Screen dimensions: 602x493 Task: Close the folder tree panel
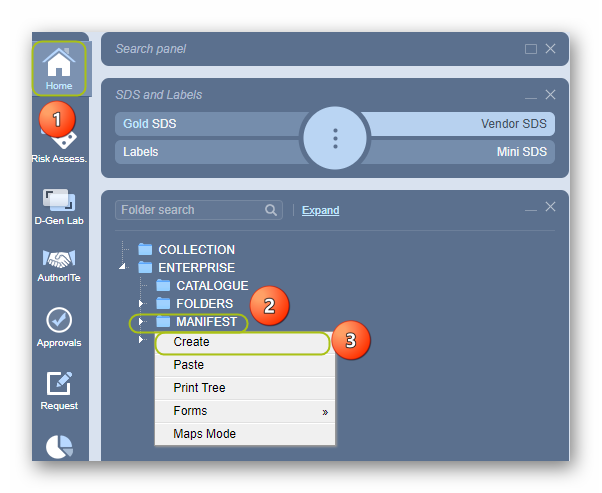click(551, 207)
